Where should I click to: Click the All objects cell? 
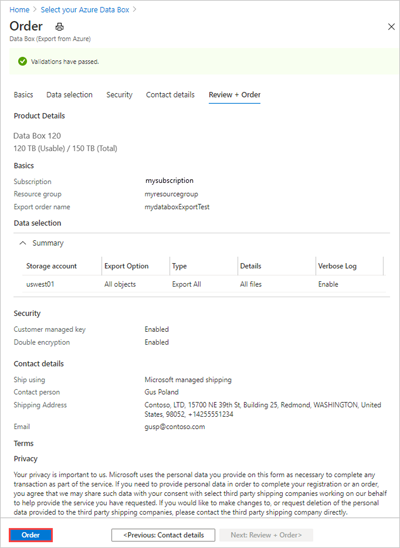(x=120, y=284)
